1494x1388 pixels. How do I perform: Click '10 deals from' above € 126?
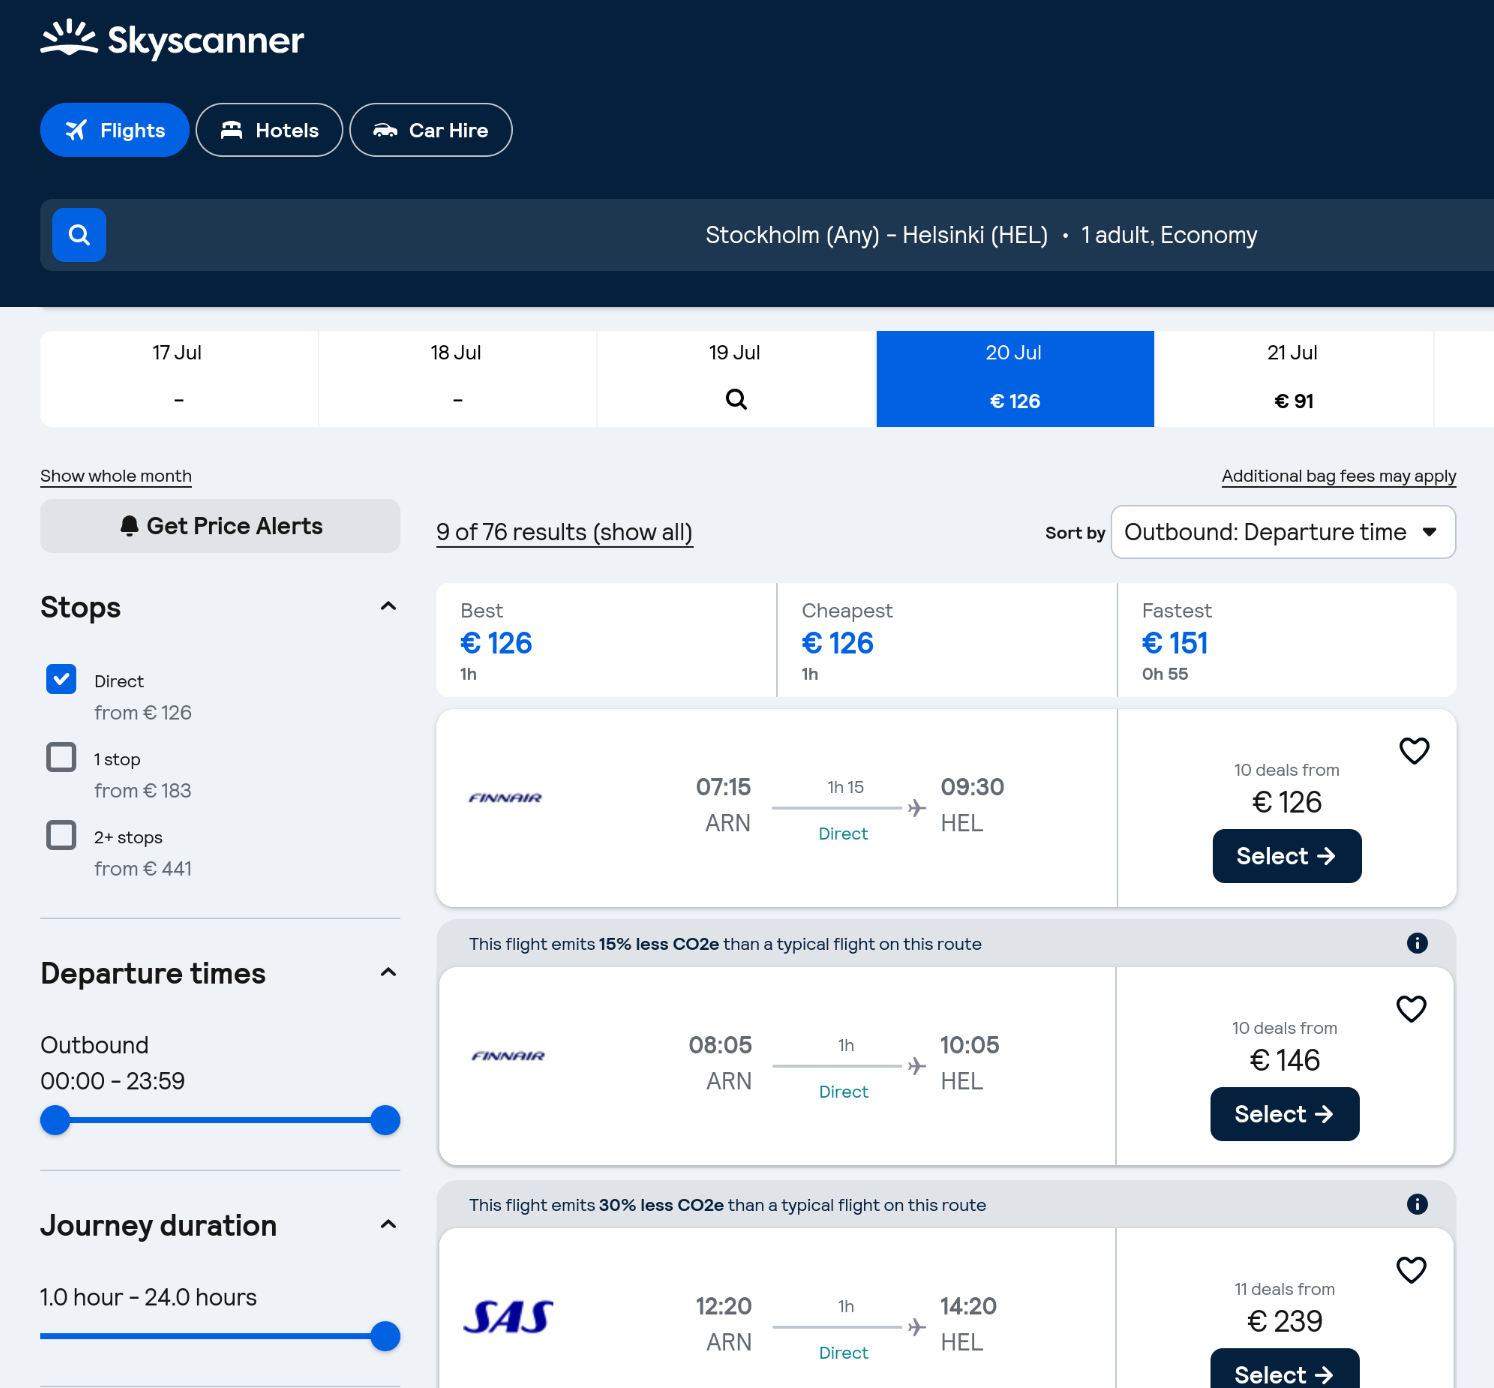click(1287, 770)
